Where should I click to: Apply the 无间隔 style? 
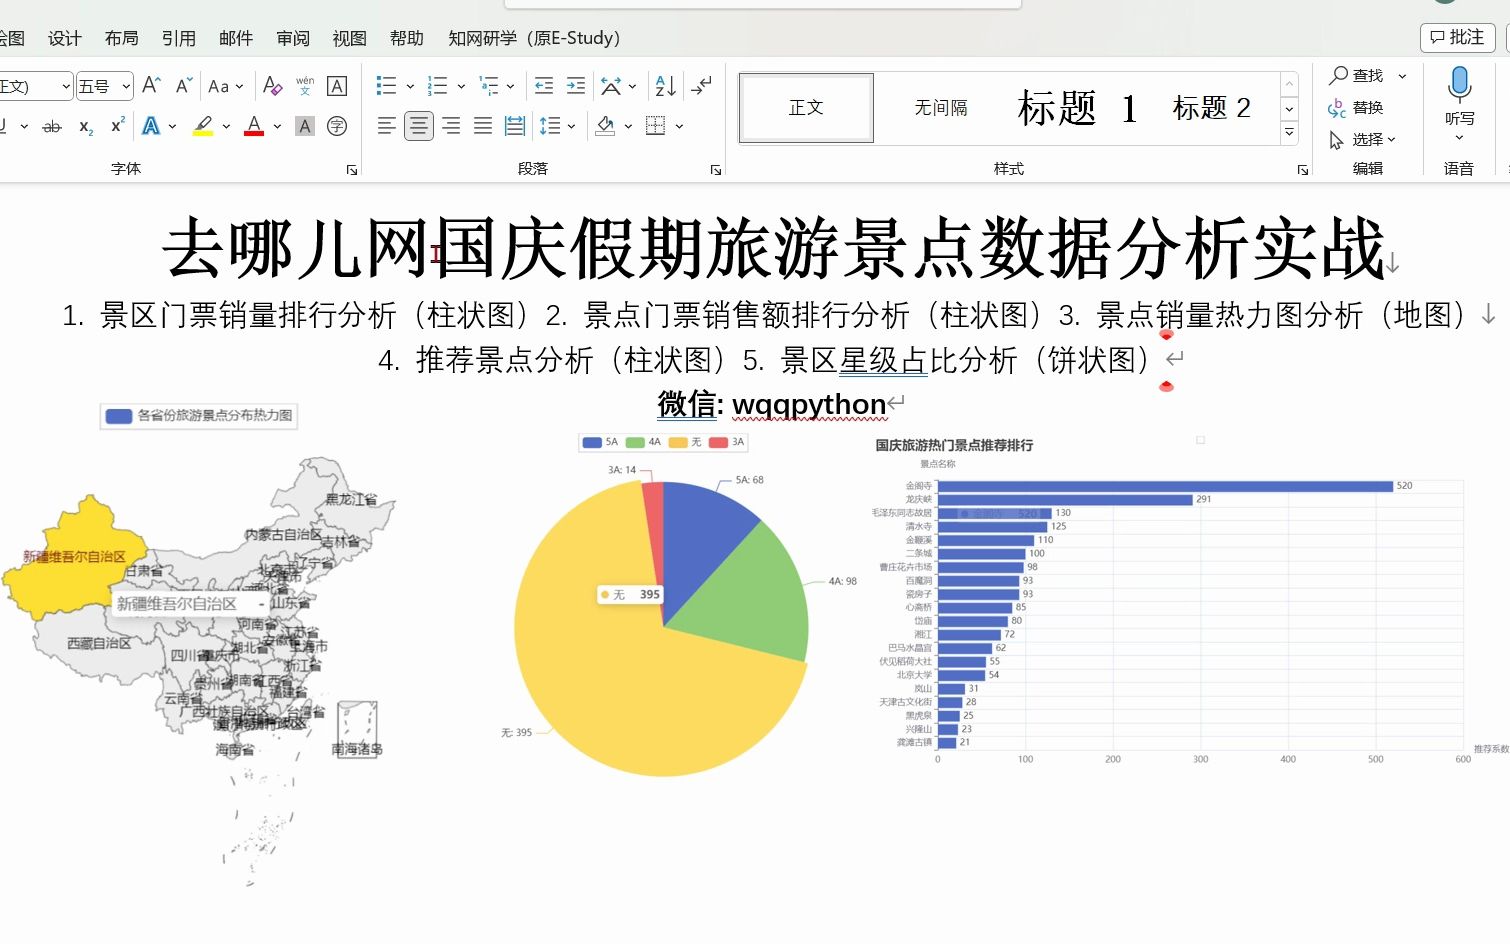941,108
